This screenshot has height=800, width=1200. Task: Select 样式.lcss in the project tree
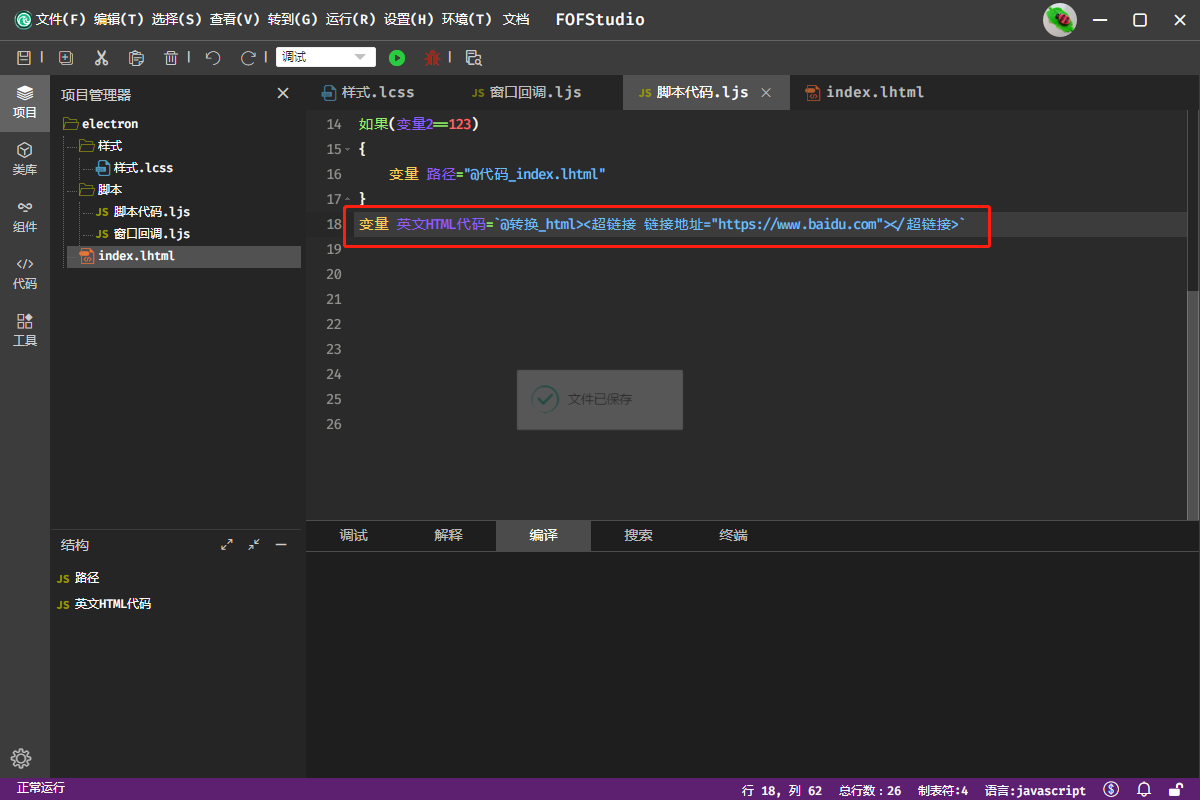tap(143, 168)
